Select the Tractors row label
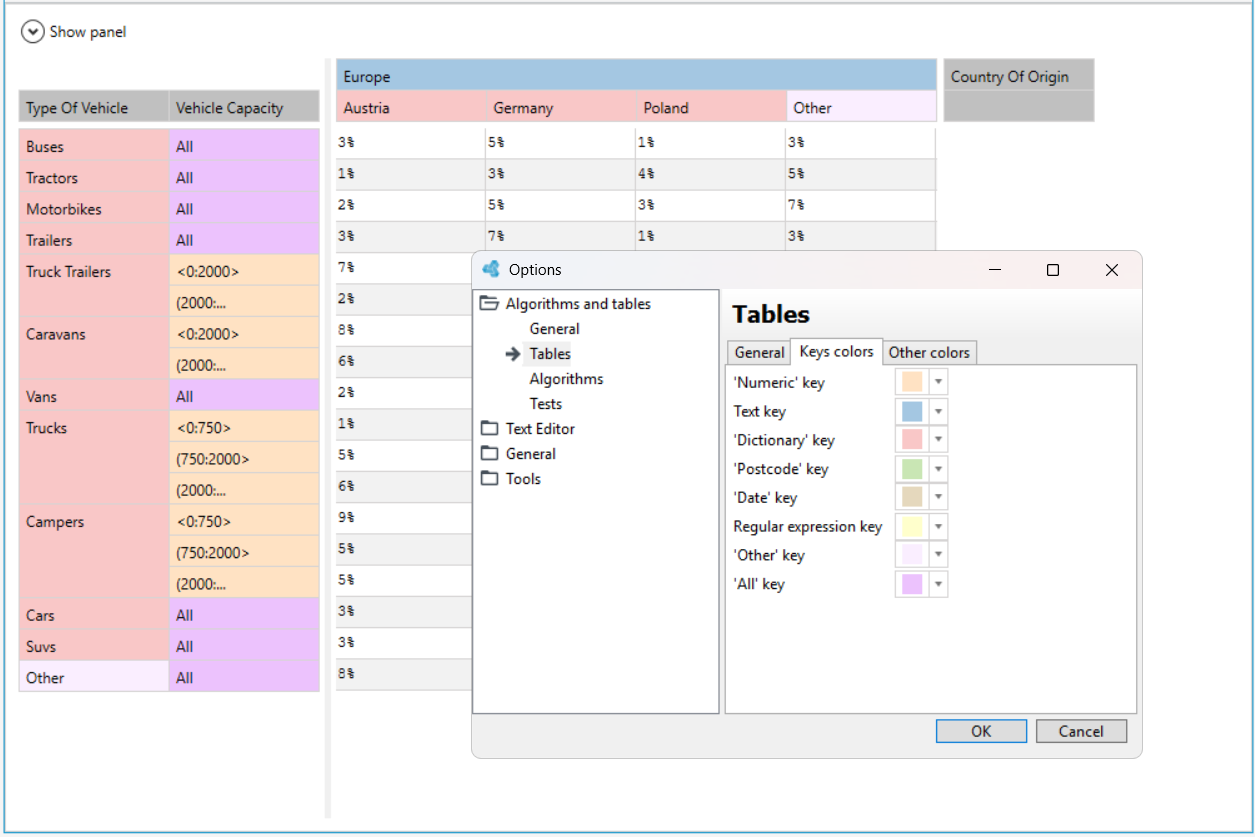The height and width of the screenshot is (837, 1255). tap(94, 177)
